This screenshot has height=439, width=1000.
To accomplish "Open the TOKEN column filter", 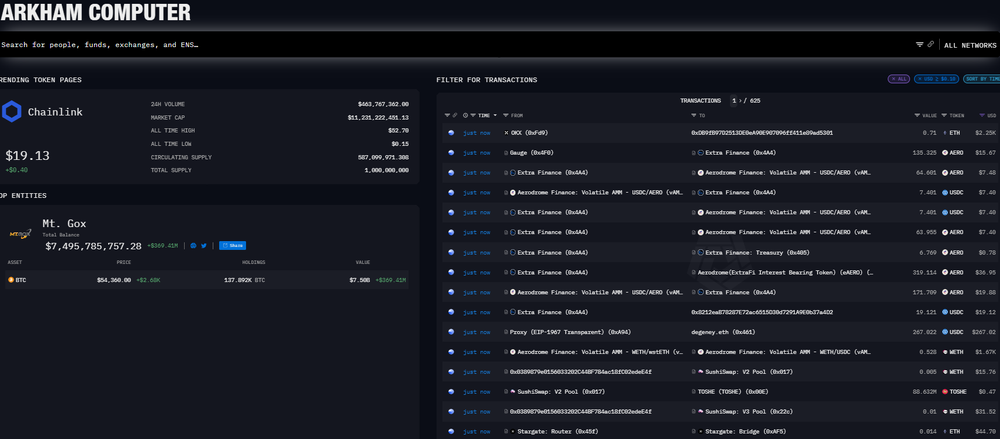I will [945, 115].
